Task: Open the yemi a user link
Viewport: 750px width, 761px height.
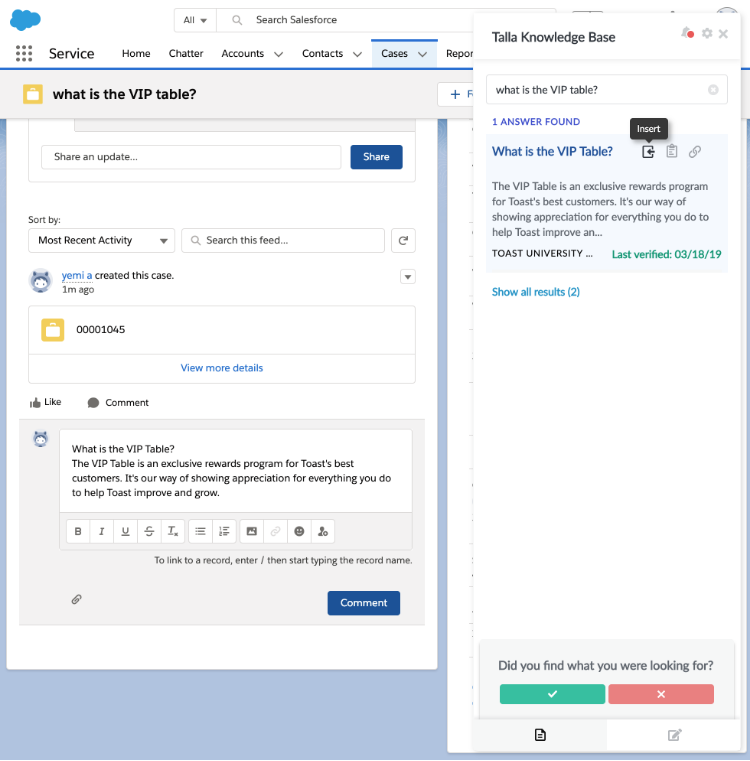Action: coord(77,275)
